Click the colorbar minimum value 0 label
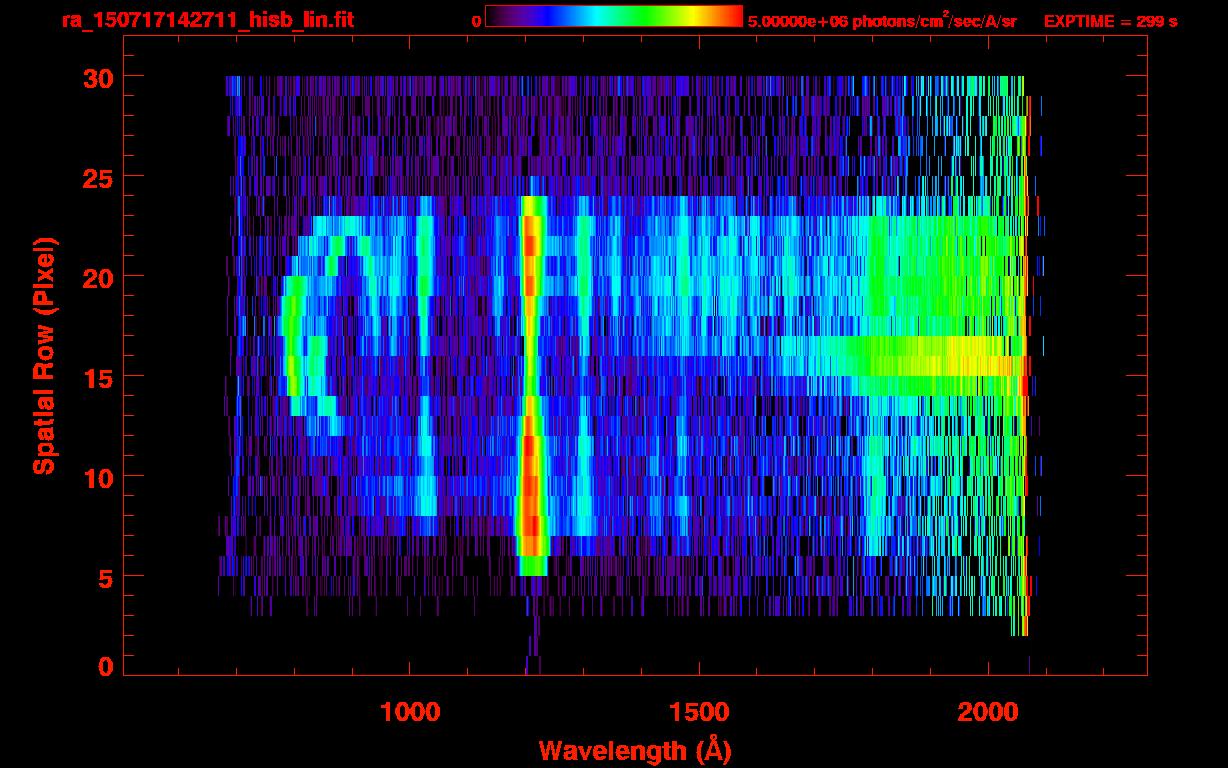Image resolution: width=1228 pixels, height=768 pixels. [476, 21]
